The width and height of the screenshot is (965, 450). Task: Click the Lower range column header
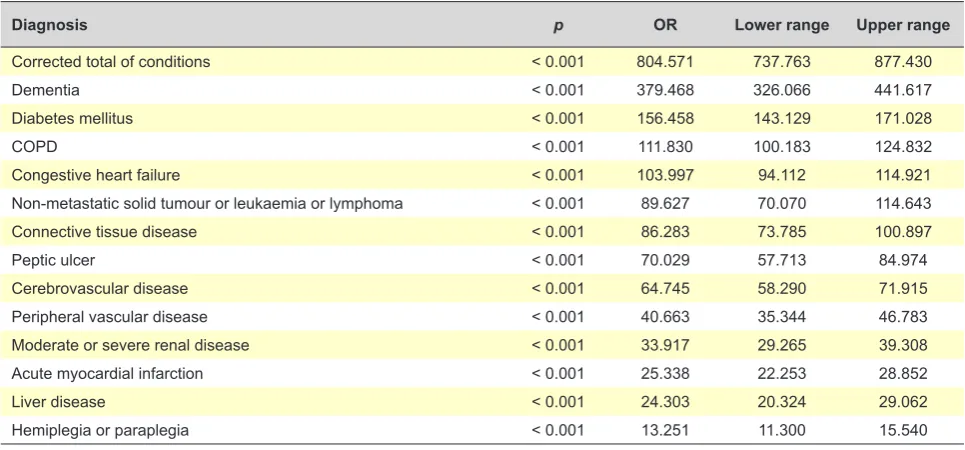[x=782, y=25]
